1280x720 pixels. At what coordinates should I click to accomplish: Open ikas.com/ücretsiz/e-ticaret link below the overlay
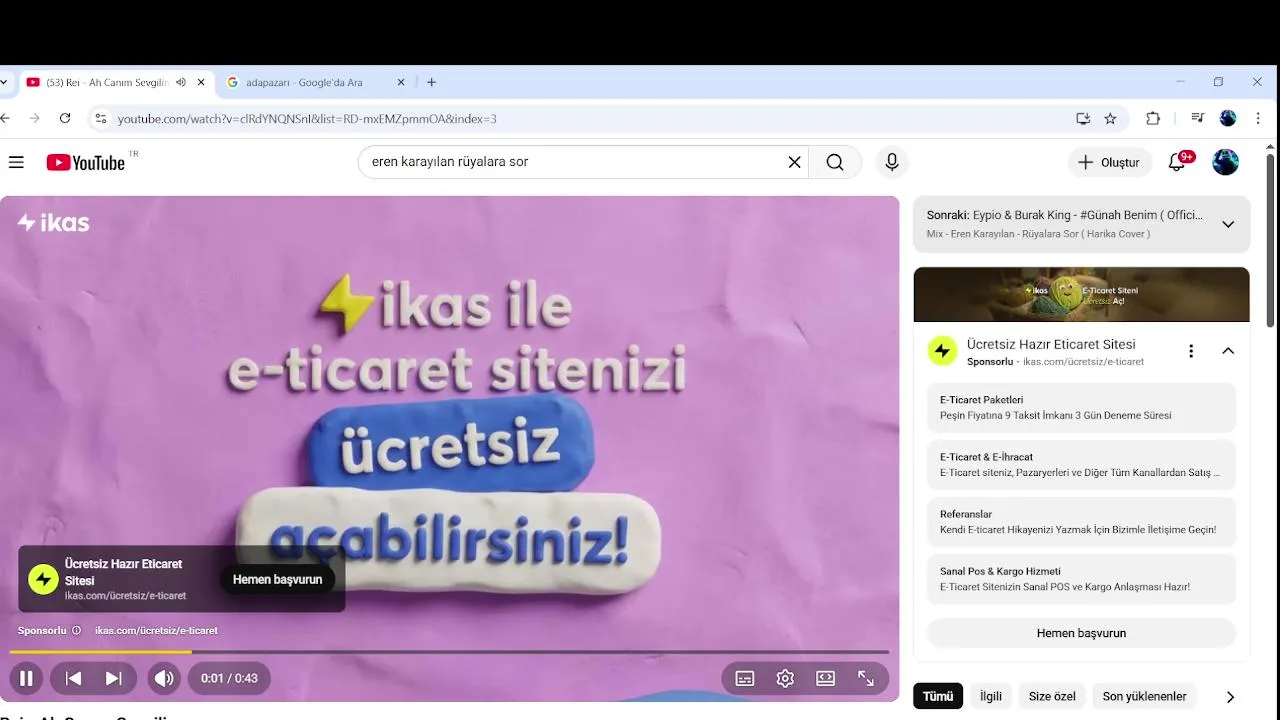pos(156,630)
